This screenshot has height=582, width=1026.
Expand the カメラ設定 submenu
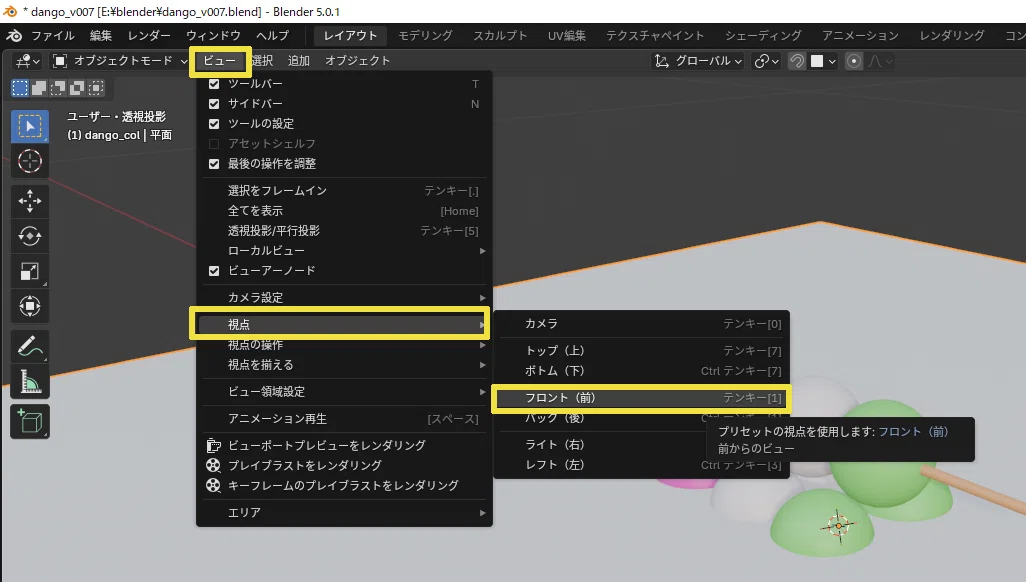pos(344,297)
